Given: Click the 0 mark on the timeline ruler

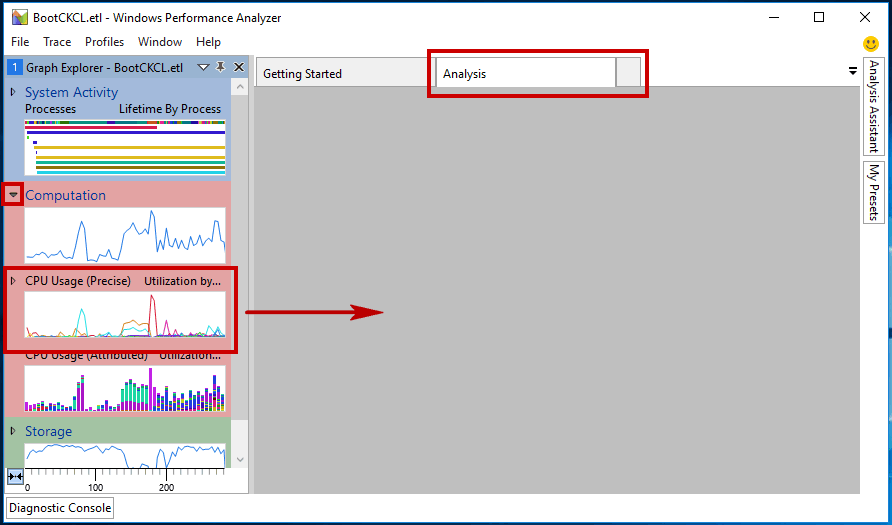Looking at the screenshot, I should [x=27, y=487].
